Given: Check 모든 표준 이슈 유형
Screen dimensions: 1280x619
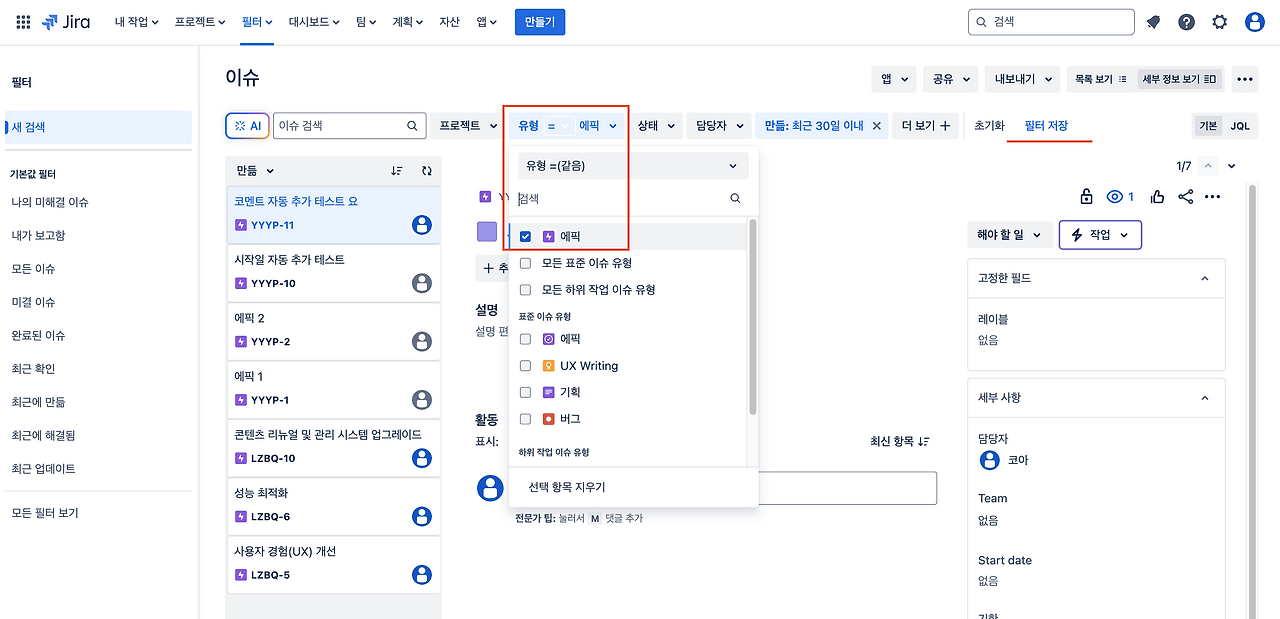Looking at the screenshot, I should [x=525, y=261].
